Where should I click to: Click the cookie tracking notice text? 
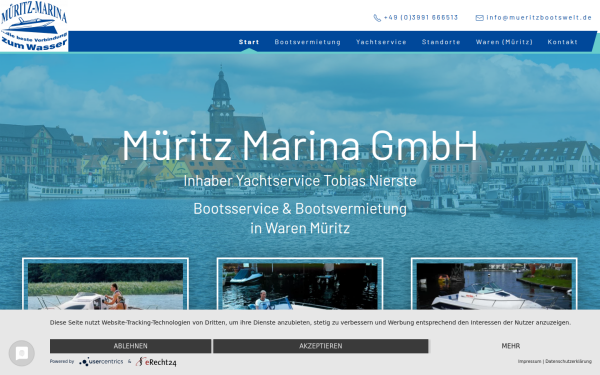(x=310, y=323)
